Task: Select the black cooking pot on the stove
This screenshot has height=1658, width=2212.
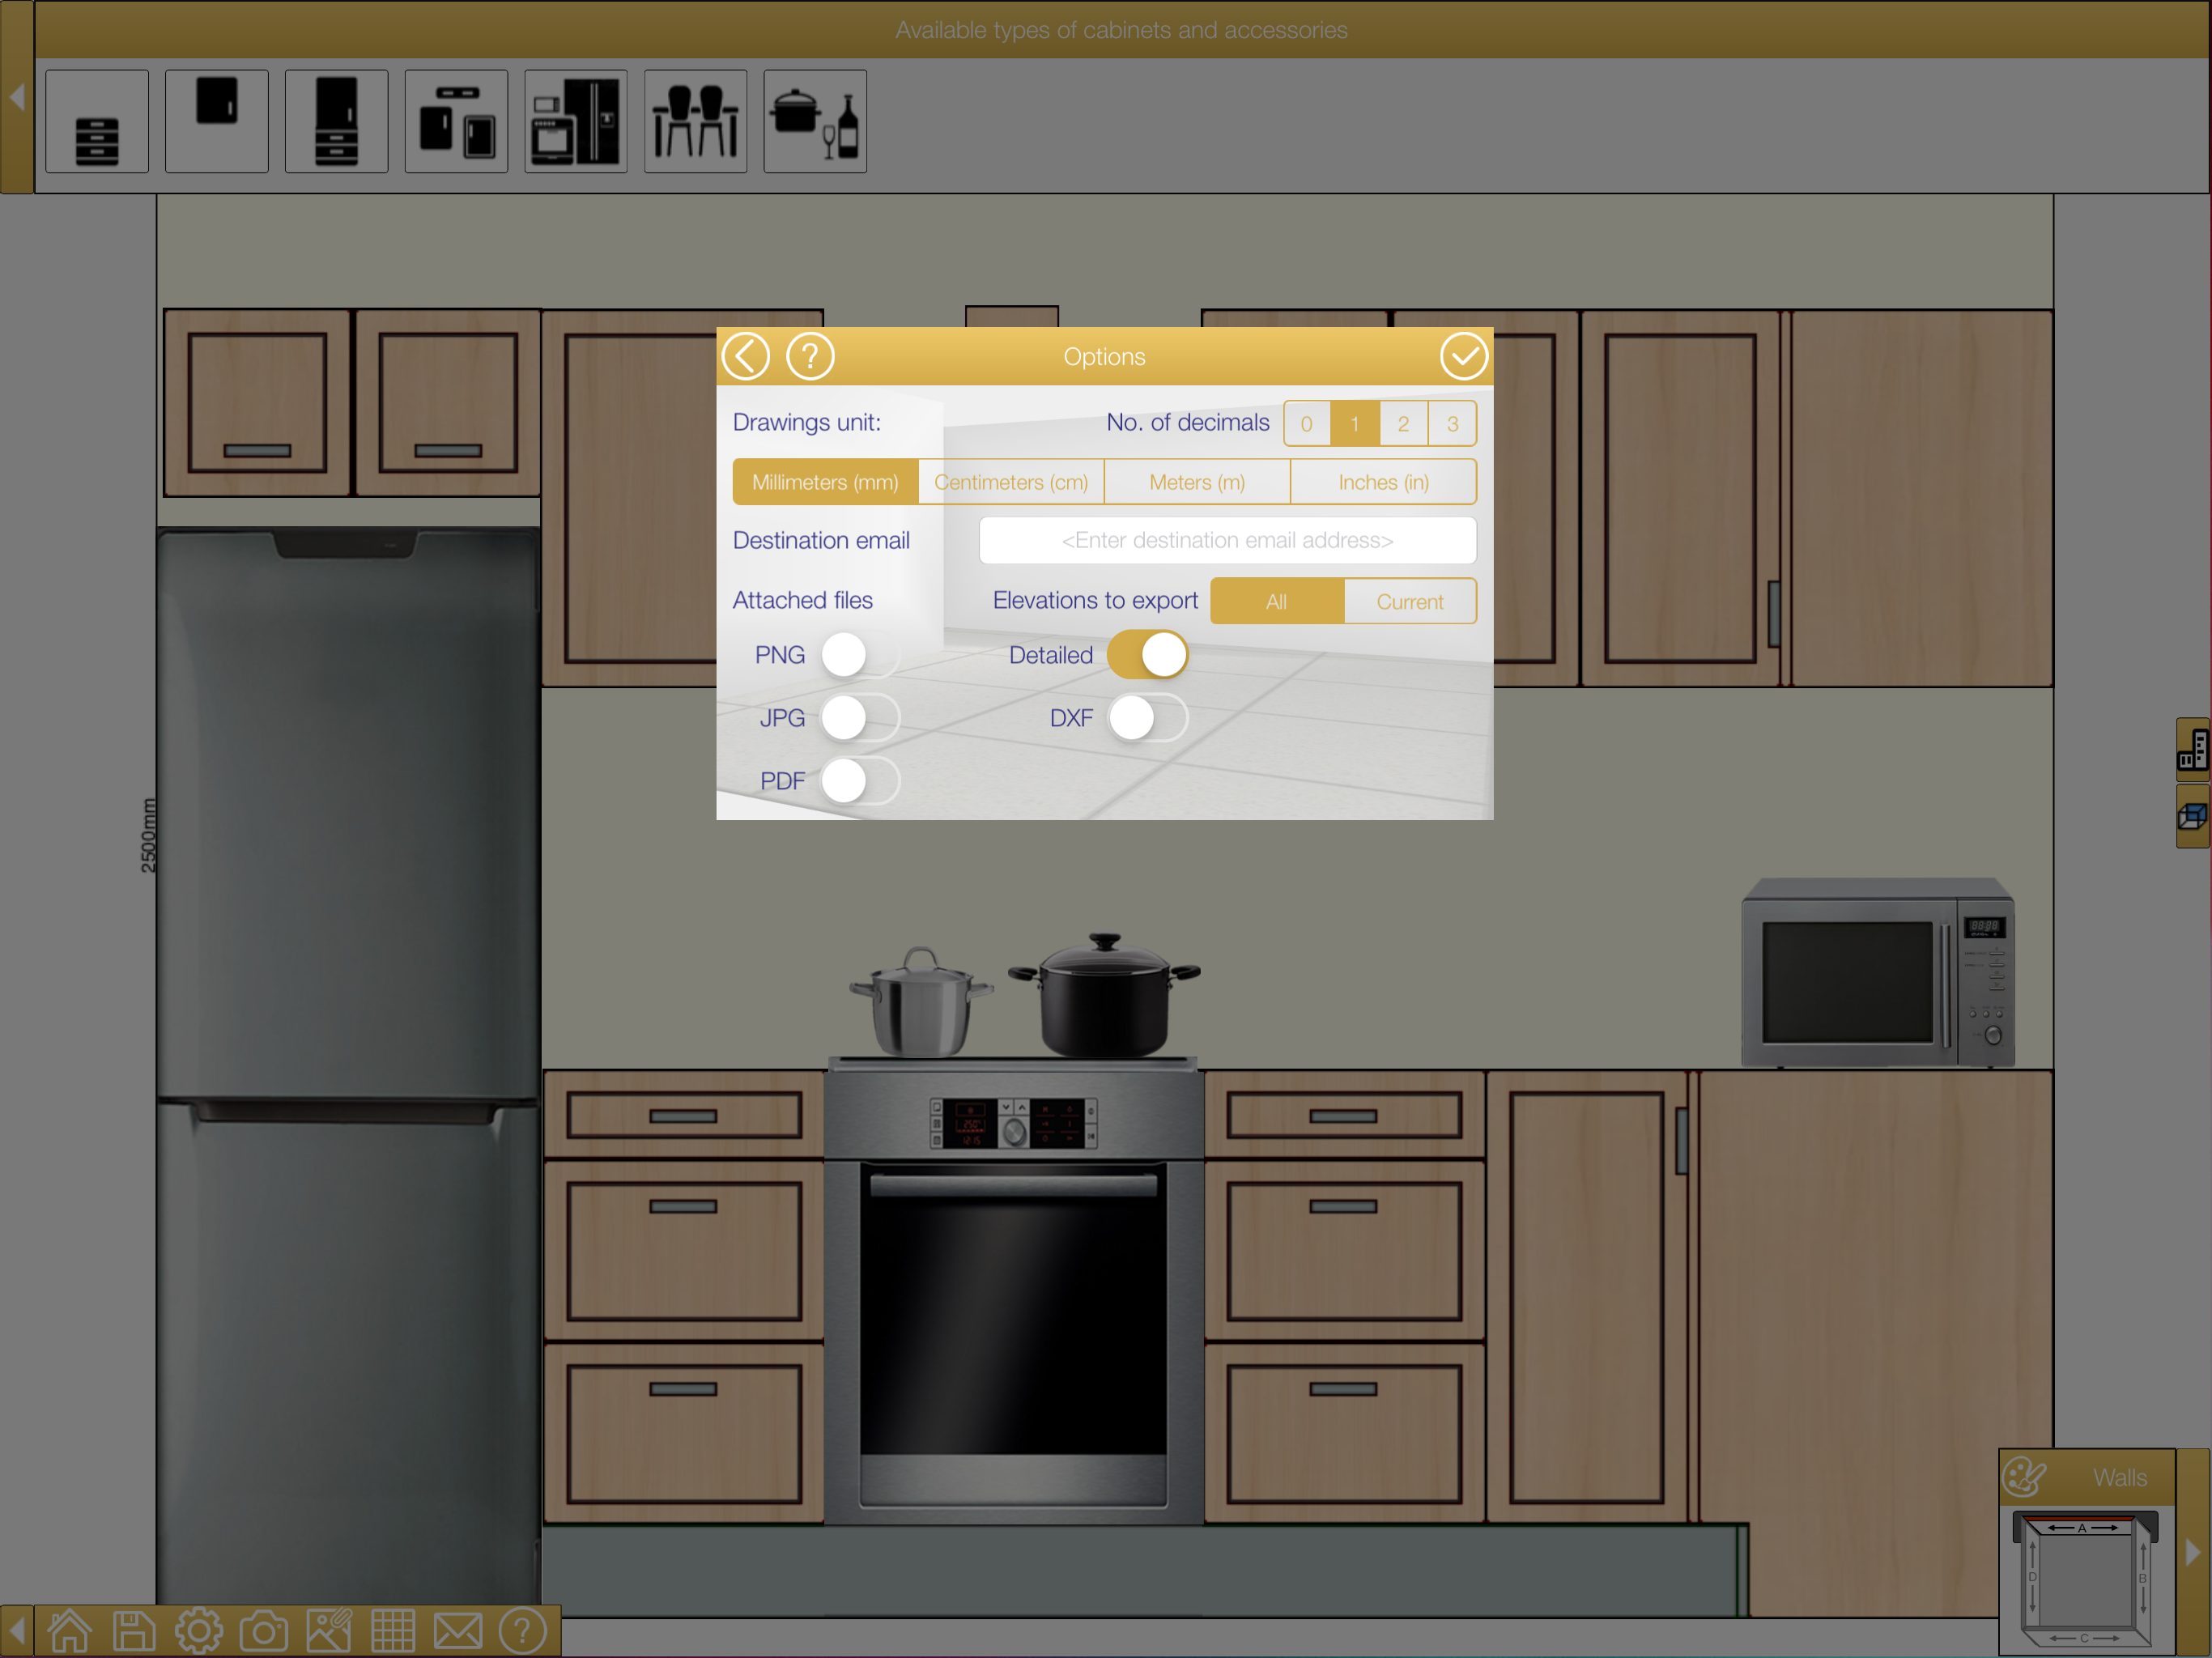Action: [x=1104, y=996]
